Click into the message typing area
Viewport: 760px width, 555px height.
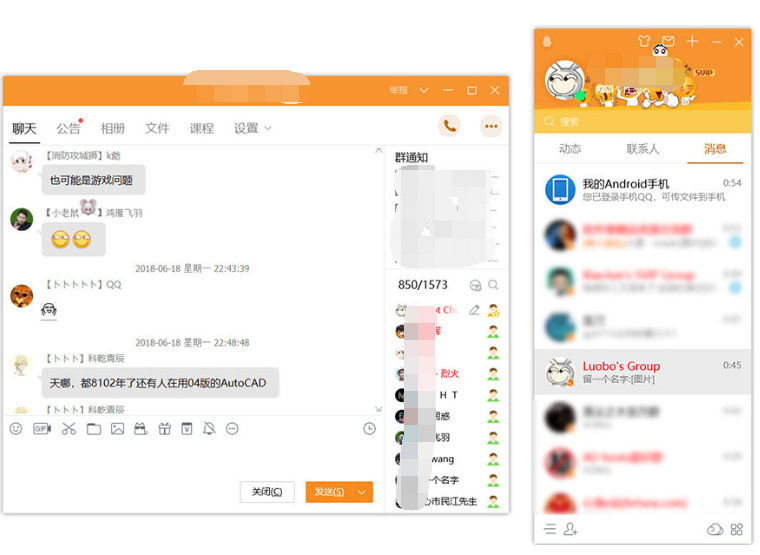click(194, 458)
